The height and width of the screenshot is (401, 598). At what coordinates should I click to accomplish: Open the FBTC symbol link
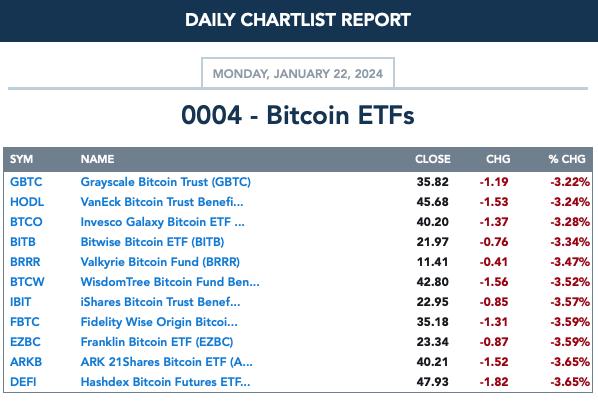[x=24, y=322]
